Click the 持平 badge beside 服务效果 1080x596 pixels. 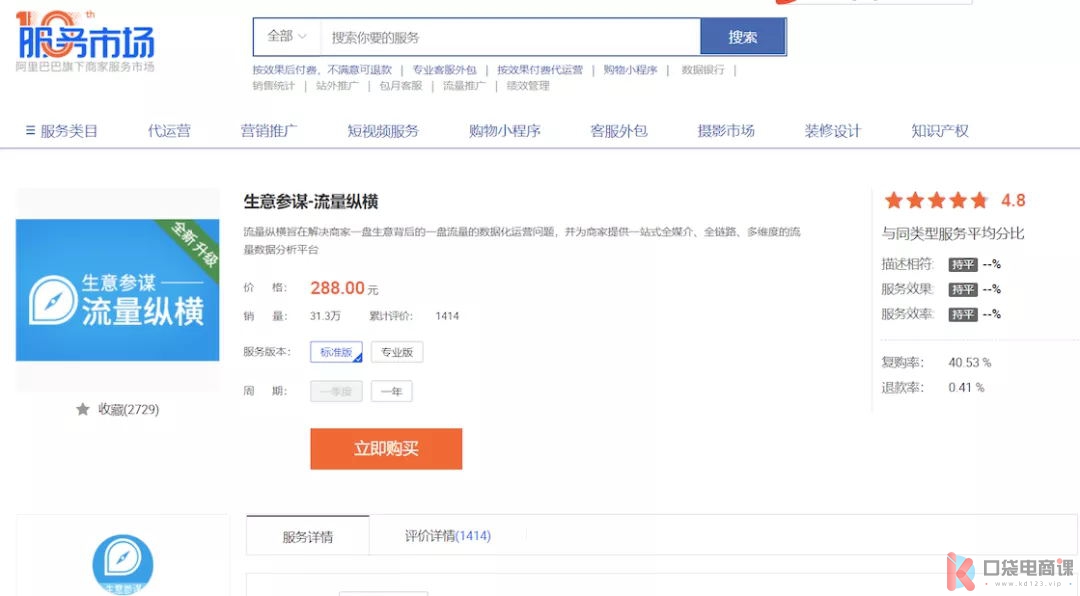[x=962, y=289]
